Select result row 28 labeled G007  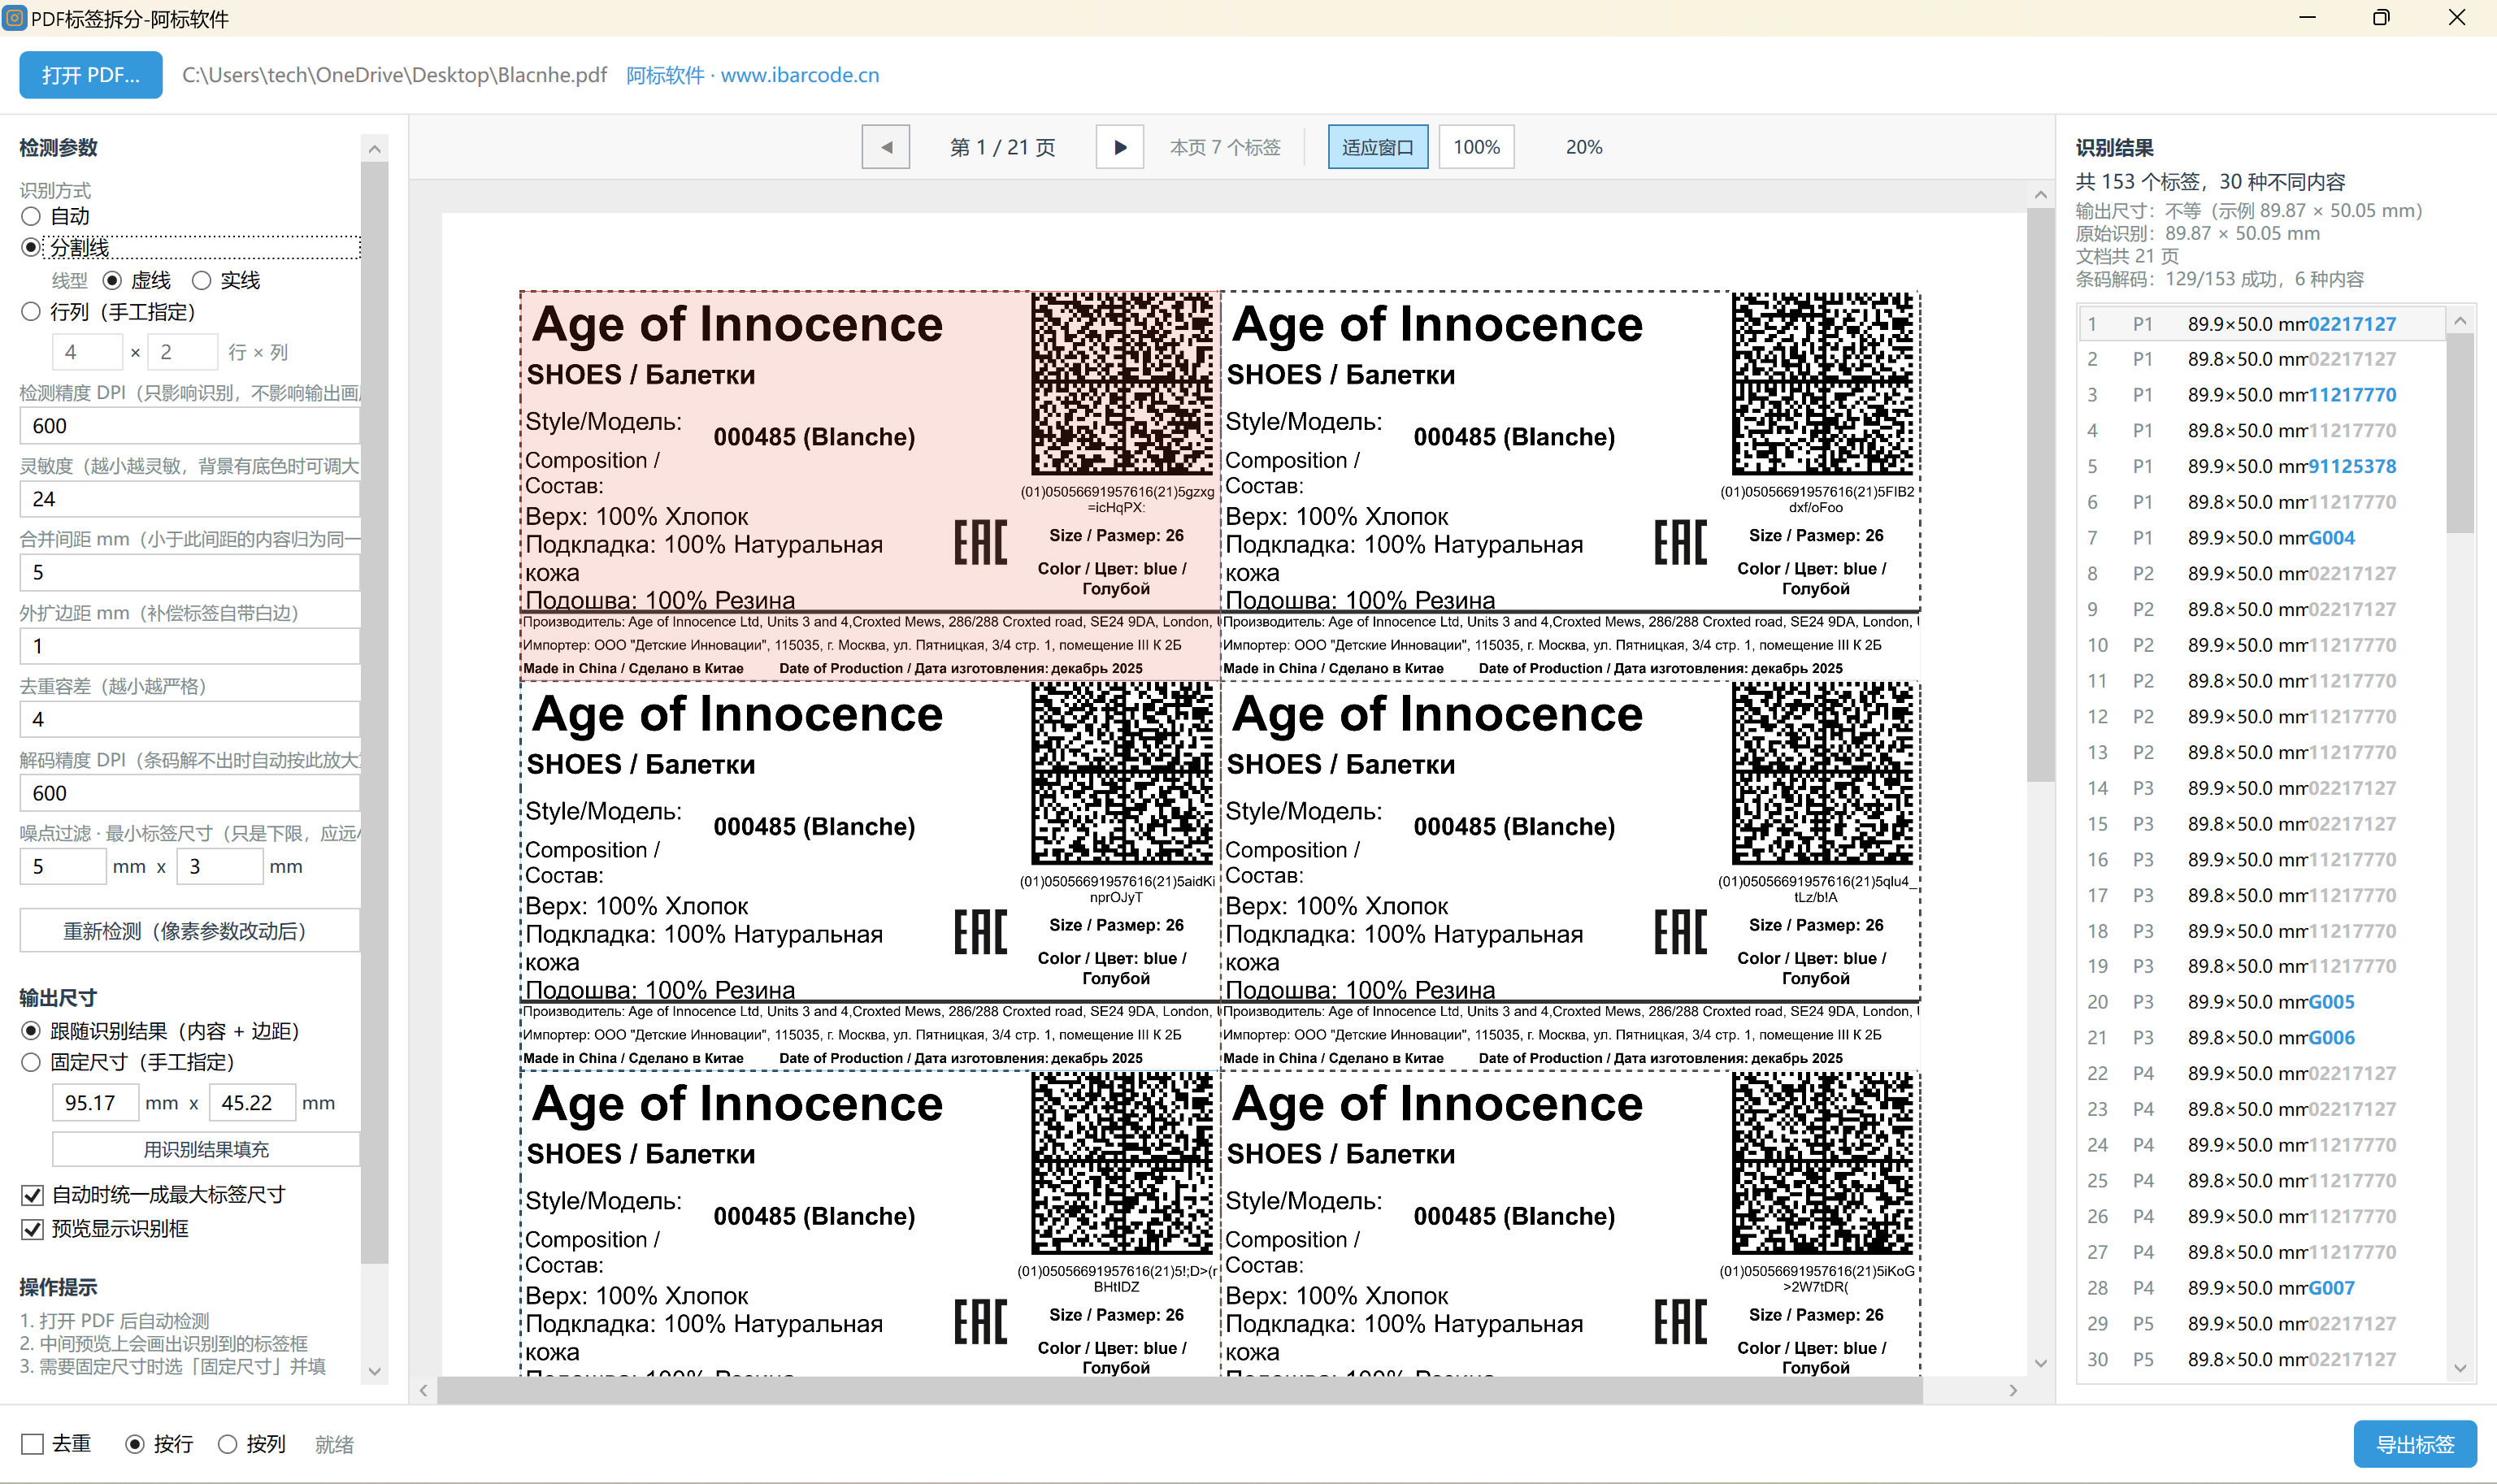point(2262,1288)
